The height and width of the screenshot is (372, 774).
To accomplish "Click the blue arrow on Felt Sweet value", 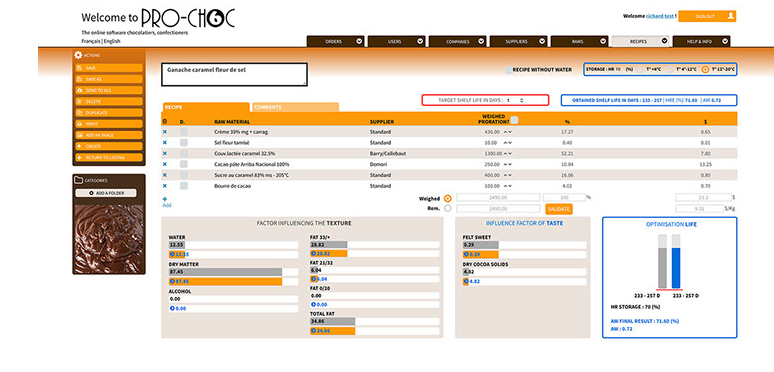I will tap(466, 254).
